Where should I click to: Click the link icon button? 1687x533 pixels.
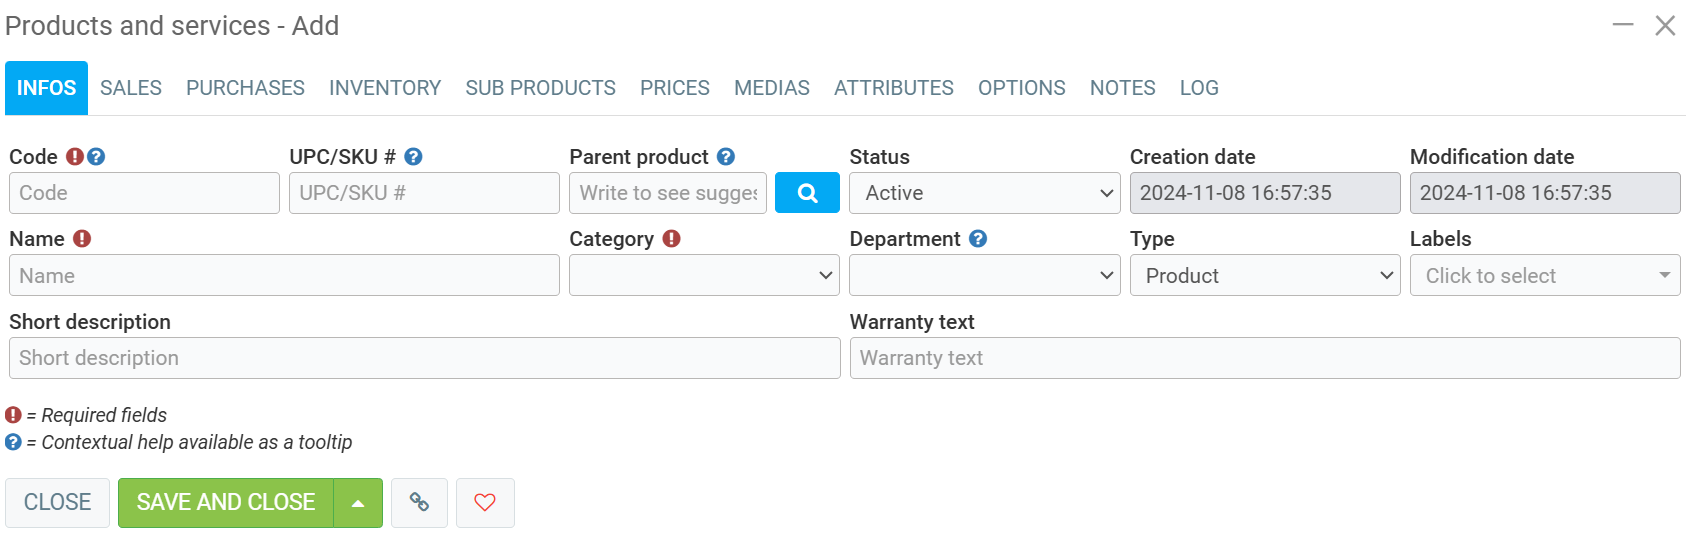(x=419, y=502)
